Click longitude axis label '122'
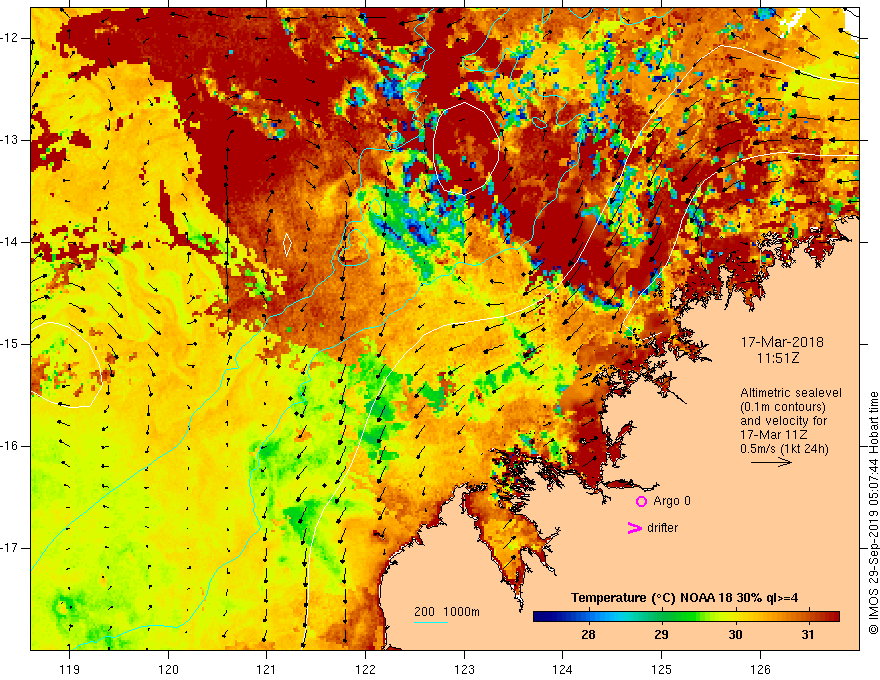The height and width of the screenshot is (680, 880). pyautogui.click(x=365, y=669)
